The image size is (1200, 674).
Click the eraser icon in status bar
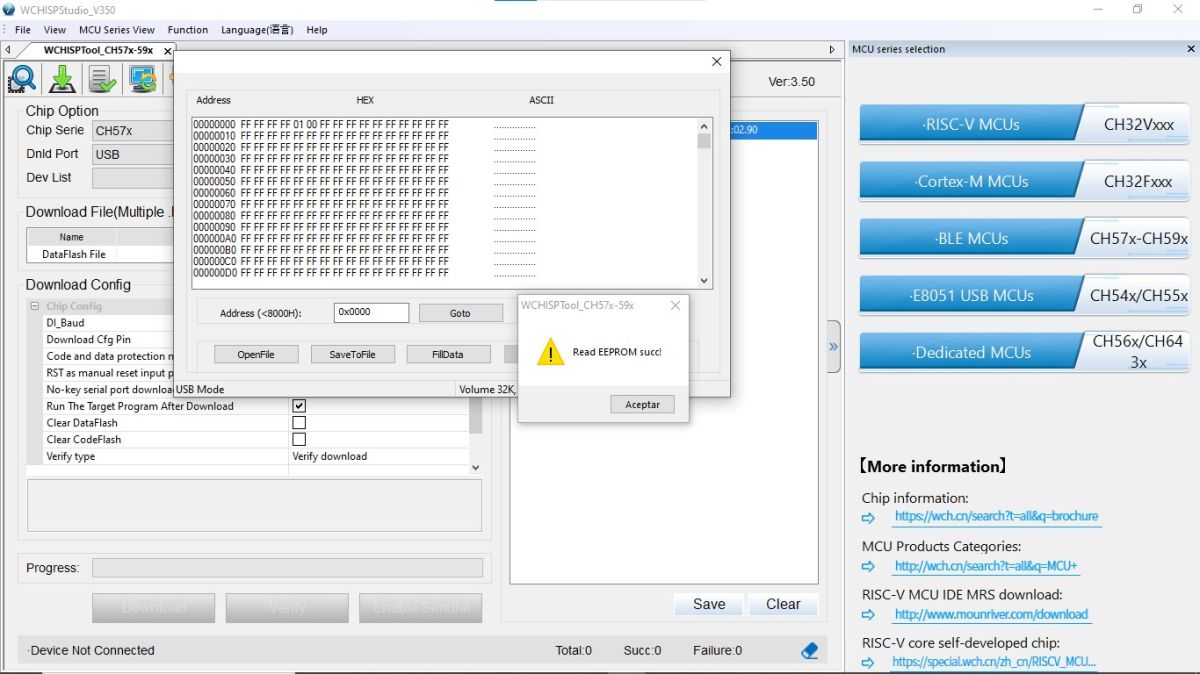(x=810, y=651)
